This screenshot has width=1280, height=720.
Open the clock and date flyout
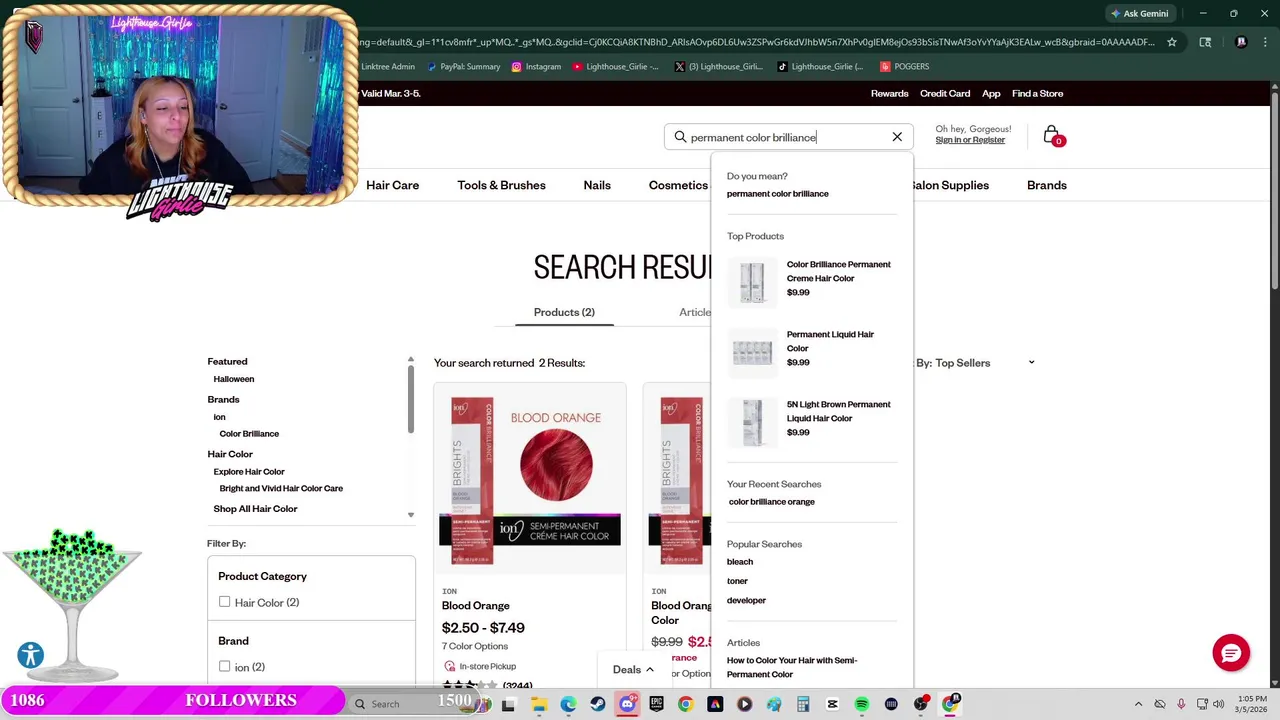(x=1252, y=704)
